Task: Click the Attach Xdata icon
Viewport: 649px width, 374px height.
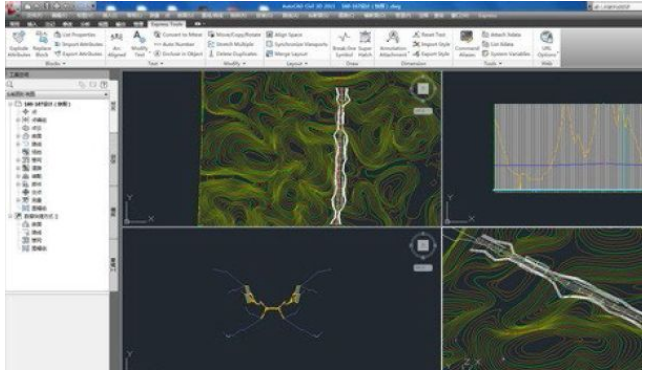Action: tap(486, 35)
